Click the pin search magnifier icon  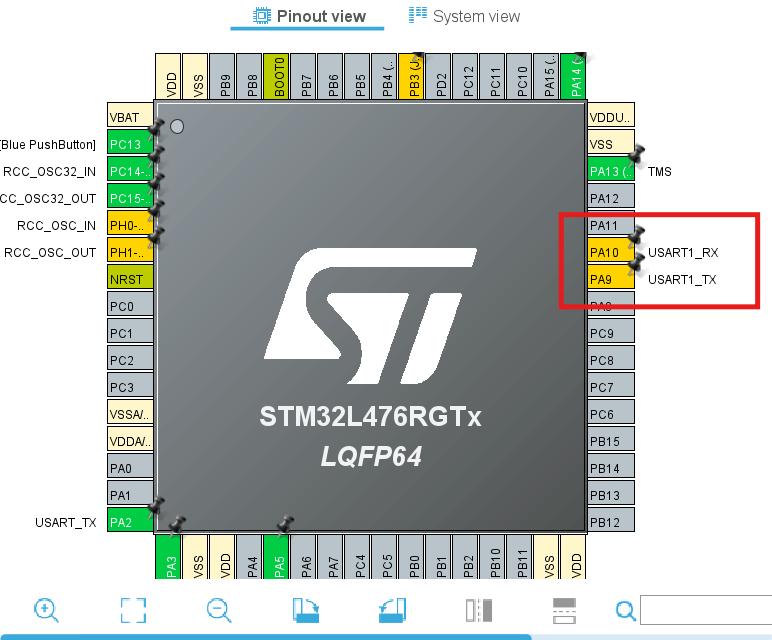point(626,611)
